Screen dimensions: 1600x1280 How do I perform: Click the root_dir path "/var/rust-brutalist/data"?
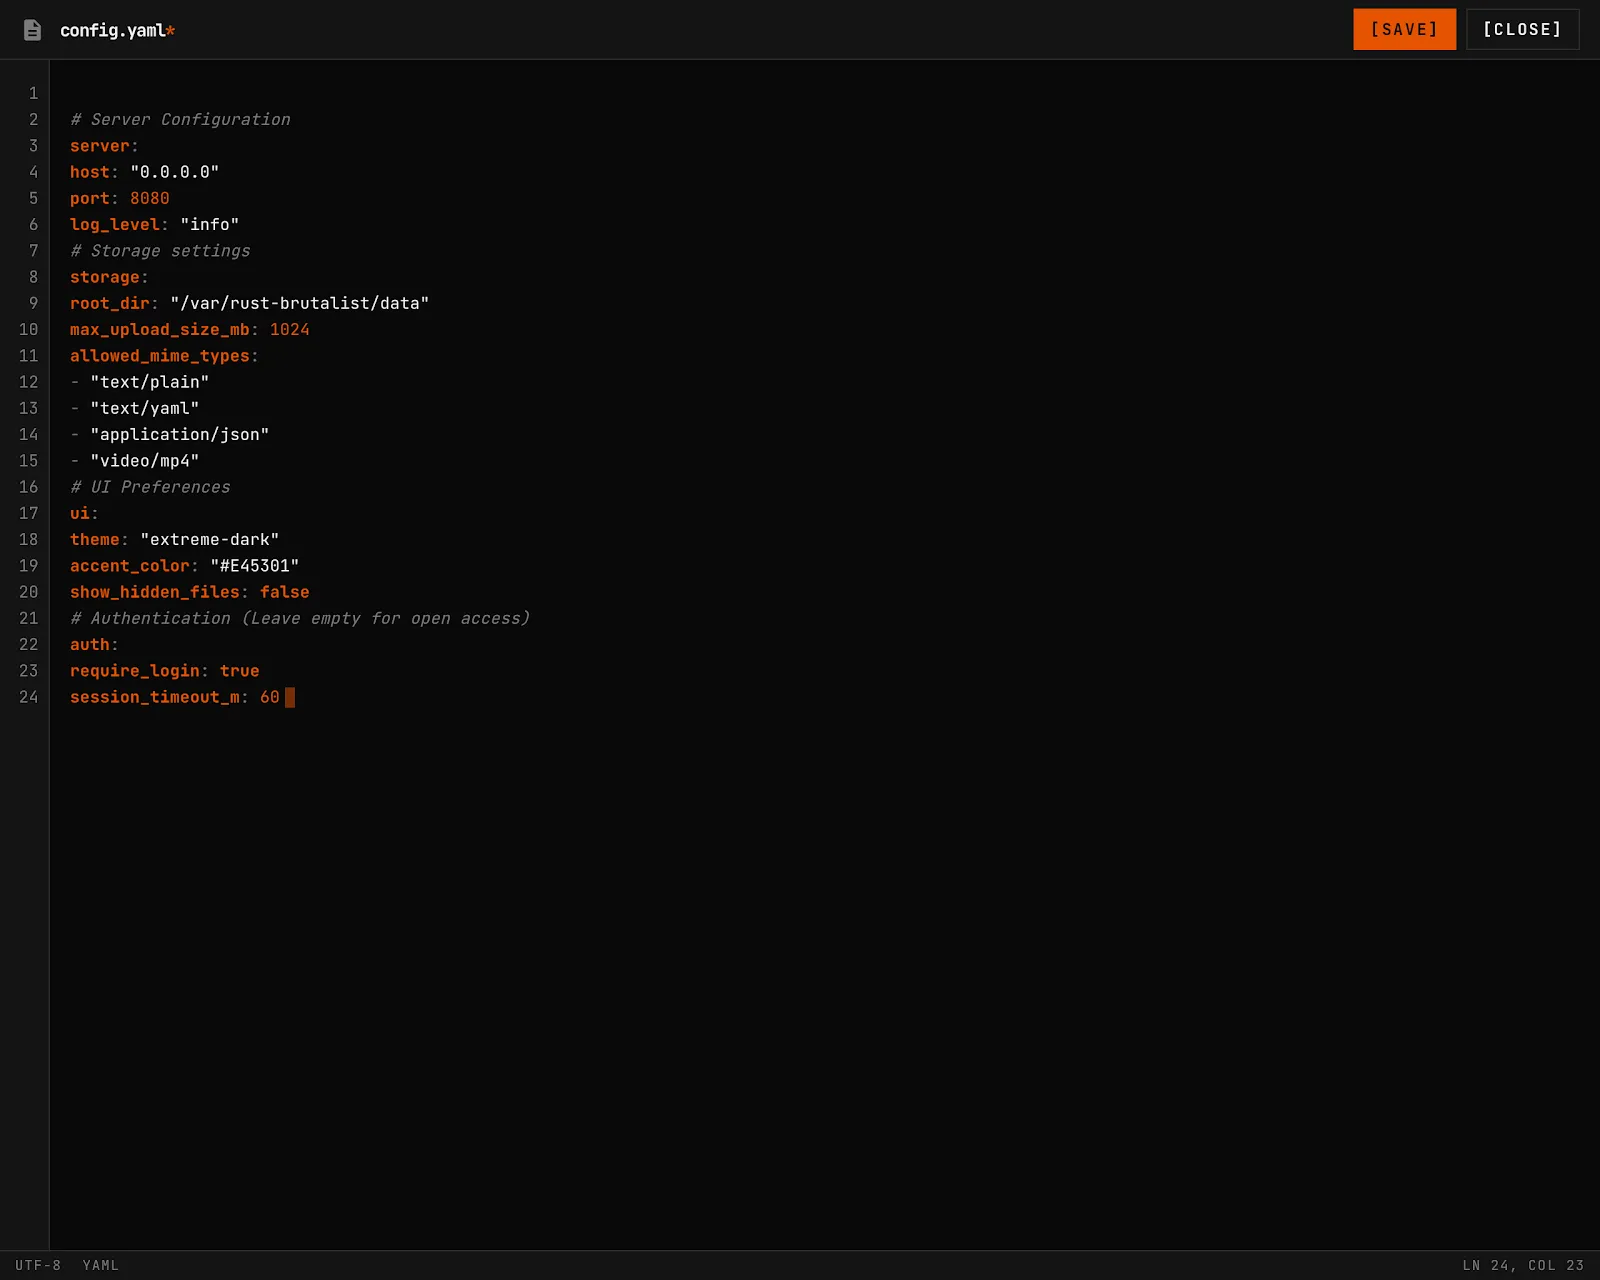click(299, 303)
